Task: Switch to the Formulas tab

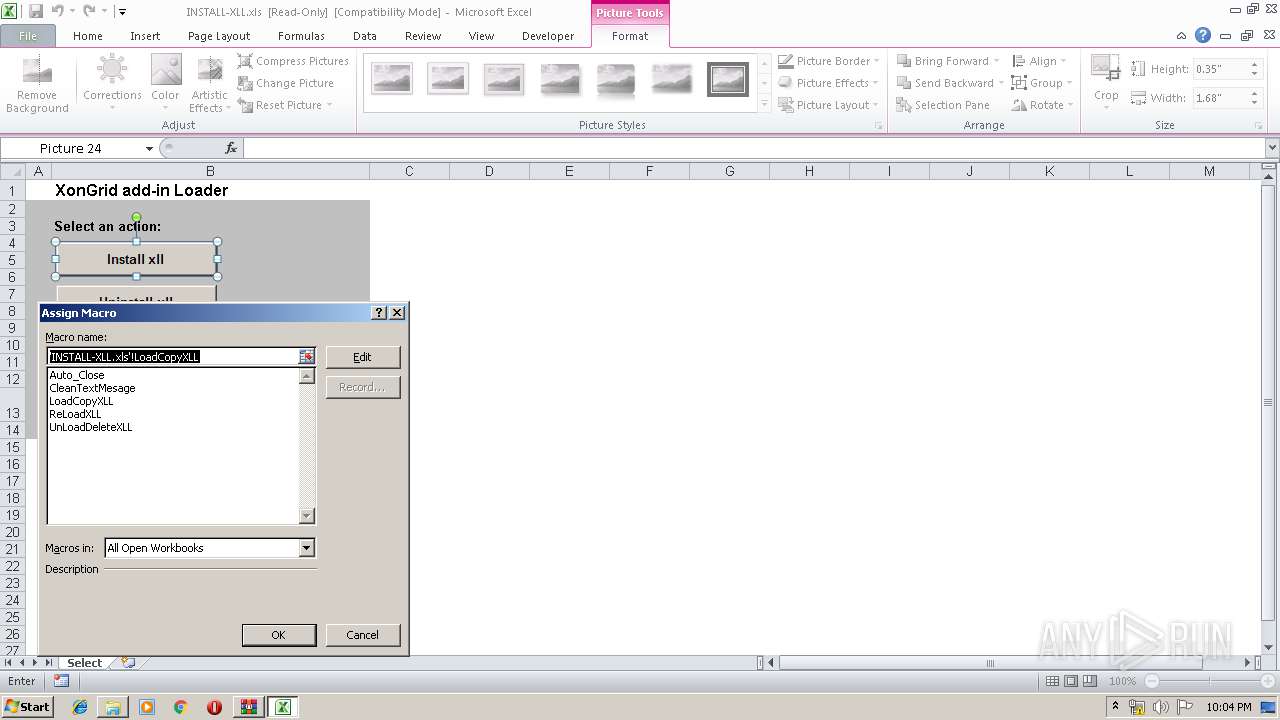Action: [x=301, y=36]
